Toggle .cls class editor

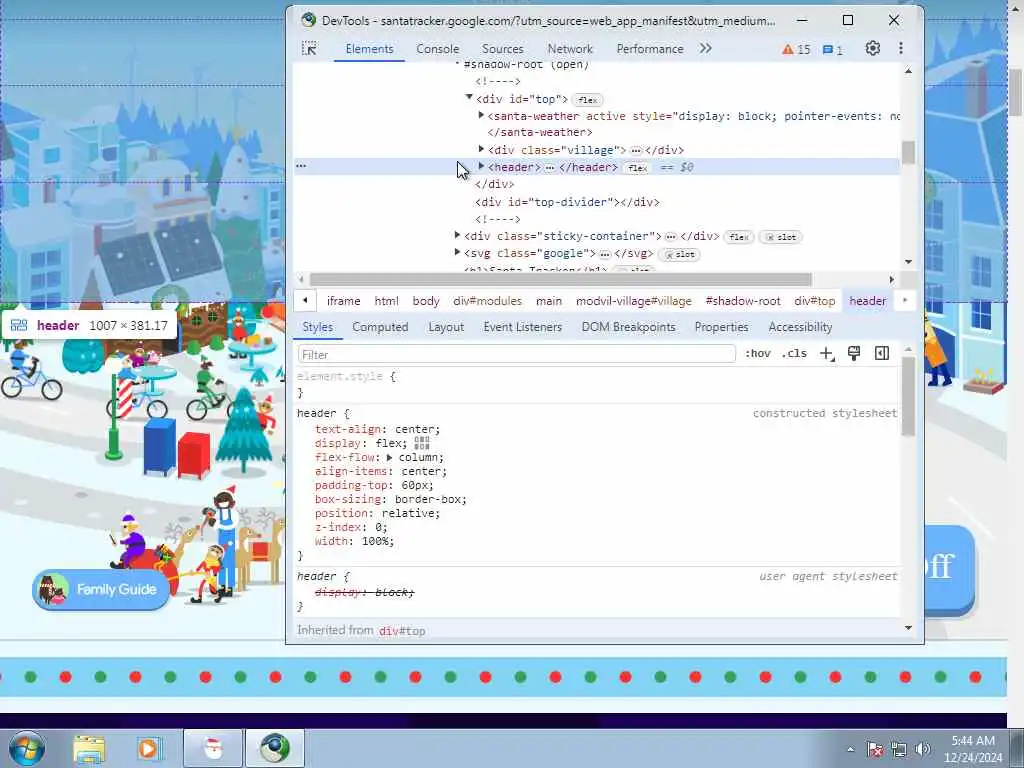click(x=794, y=354)
